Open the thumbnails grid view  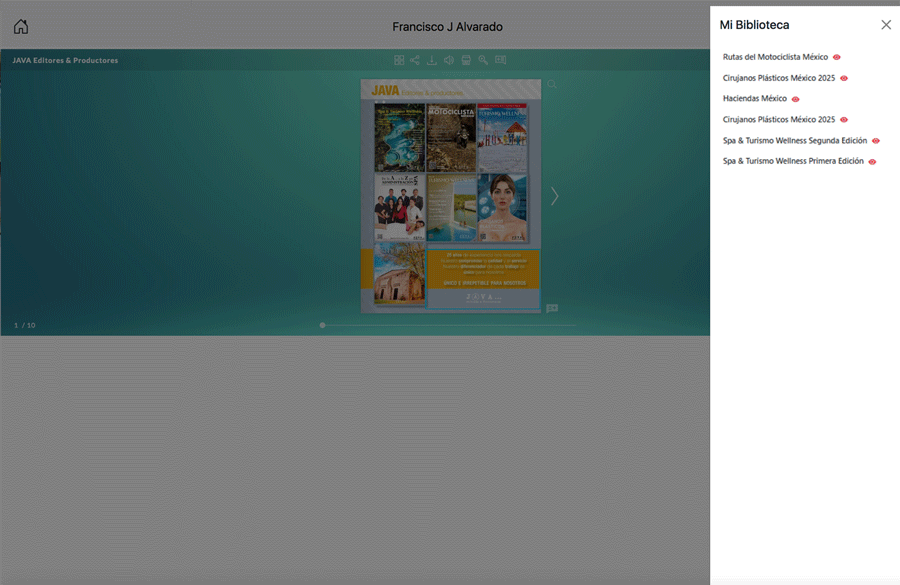(399, 60)
